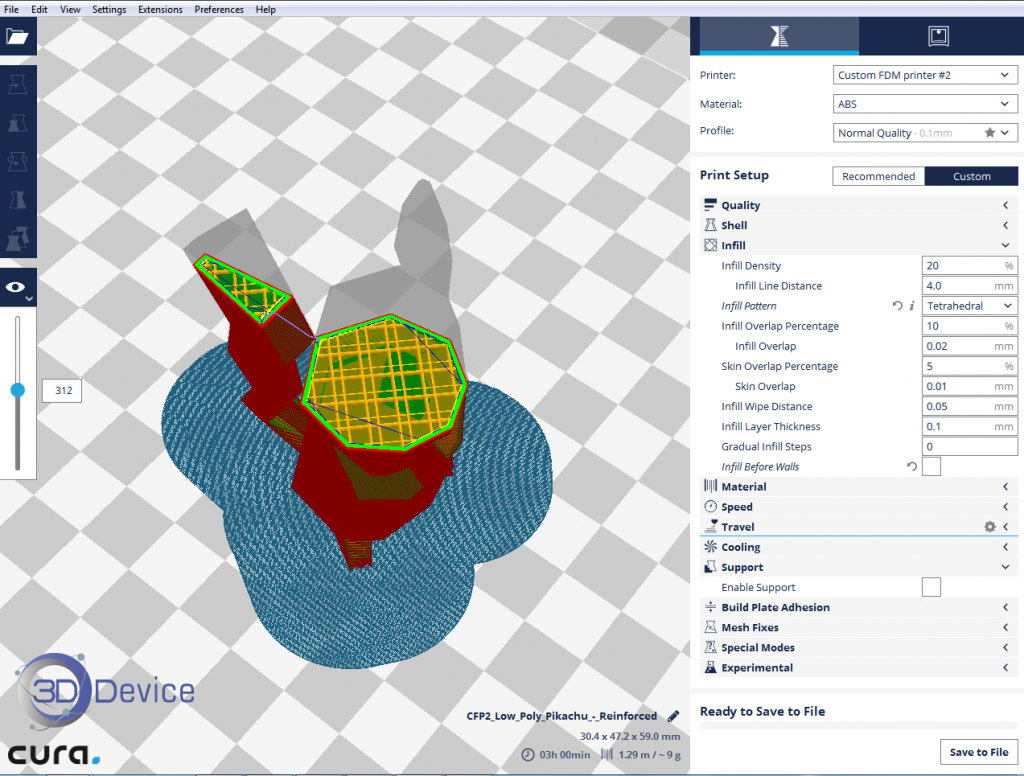Expand the Special Modes section
This screenshot has width=1024, height=776.
859,648
